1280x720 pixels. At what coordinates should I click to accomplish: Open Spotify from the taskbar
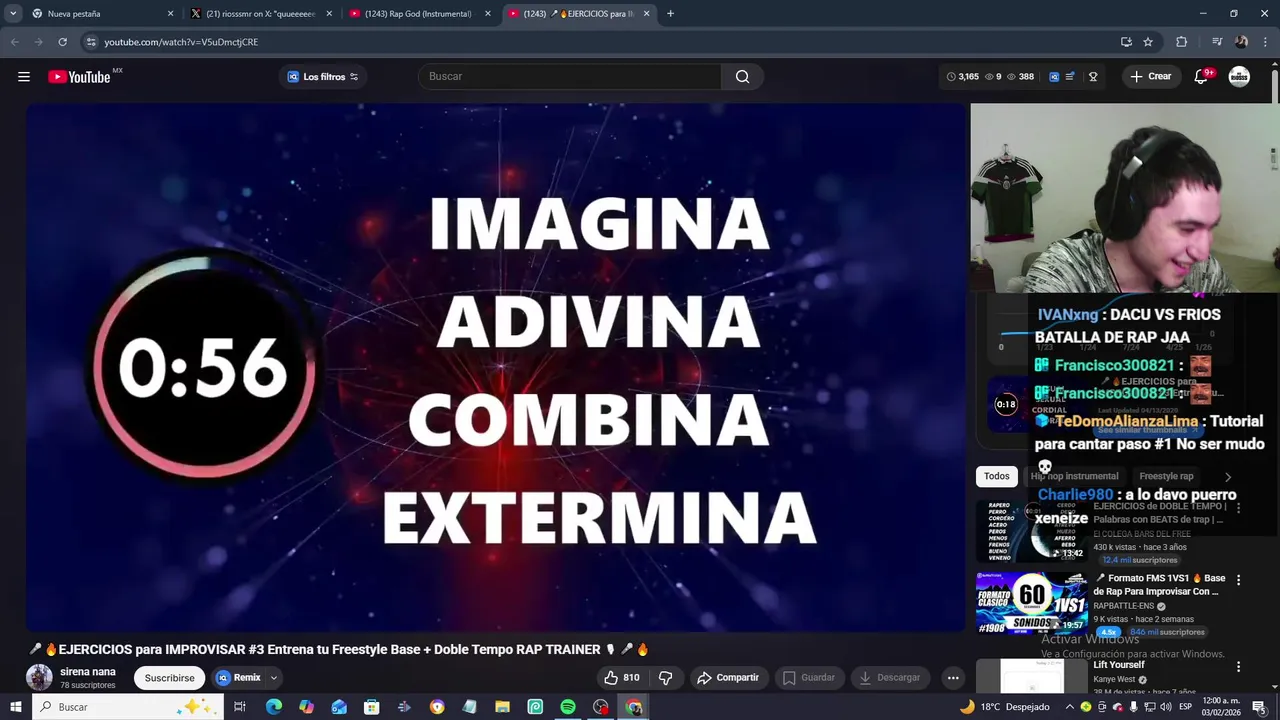click(x=568, y=707)
